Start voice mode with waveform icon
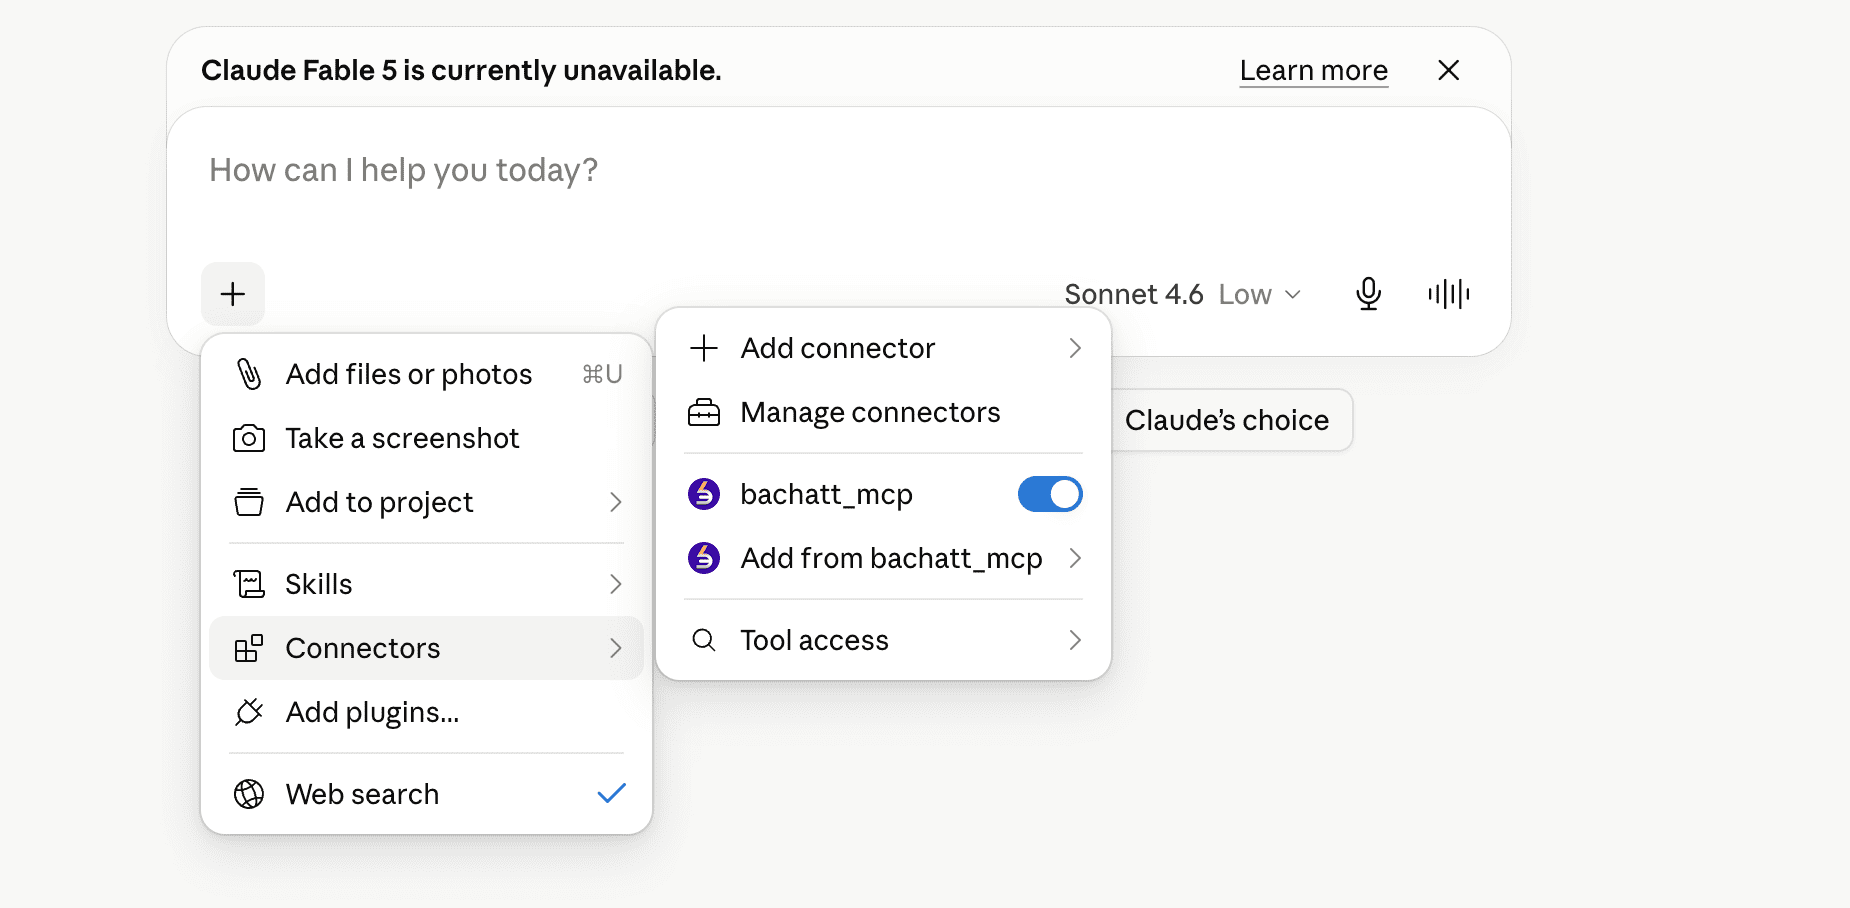The height and width of the screenshot is (908, 1850). tap(1448, 294)
